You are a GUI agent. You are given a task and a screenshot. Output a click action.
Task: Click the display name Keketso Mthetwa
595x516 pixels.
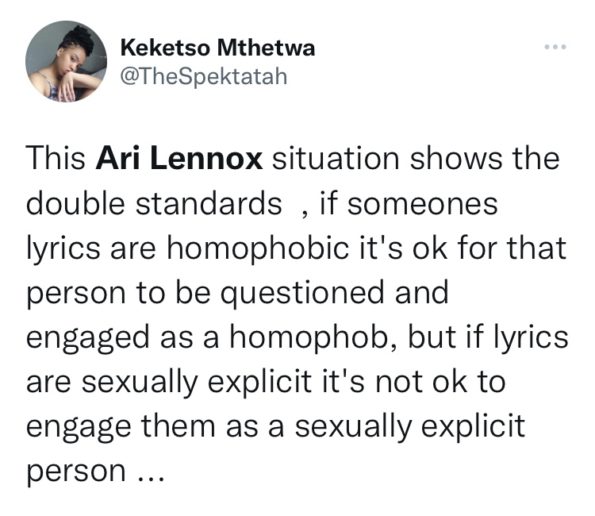(x=218, y=49)
